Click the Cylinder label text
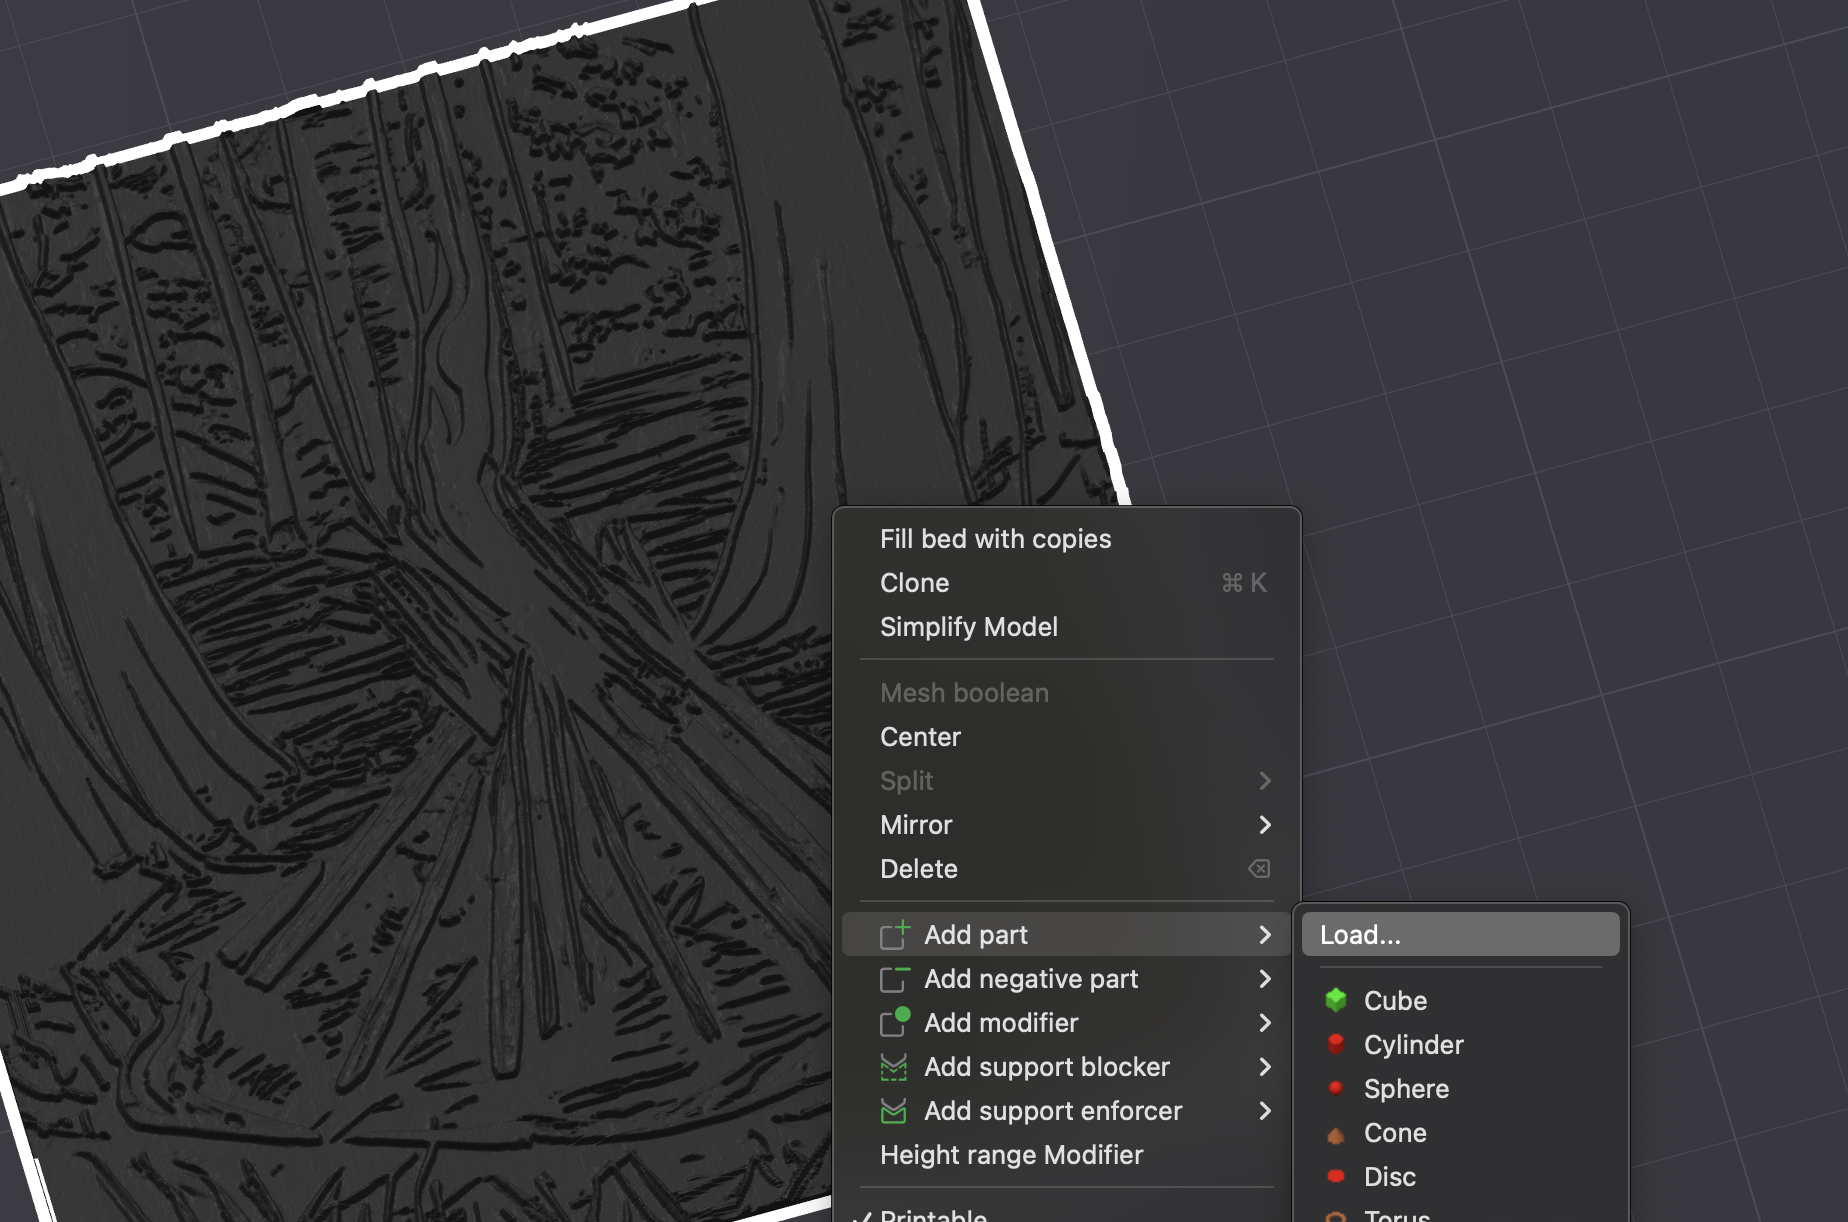This screenshot has width=1848, height=1222. tap(1413, 1045)
